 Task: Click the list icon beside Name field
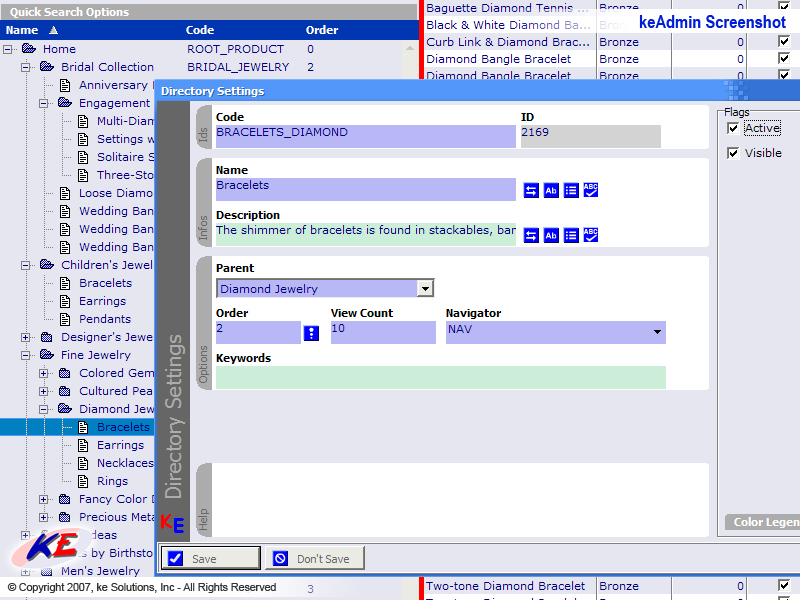pos(571,190)
